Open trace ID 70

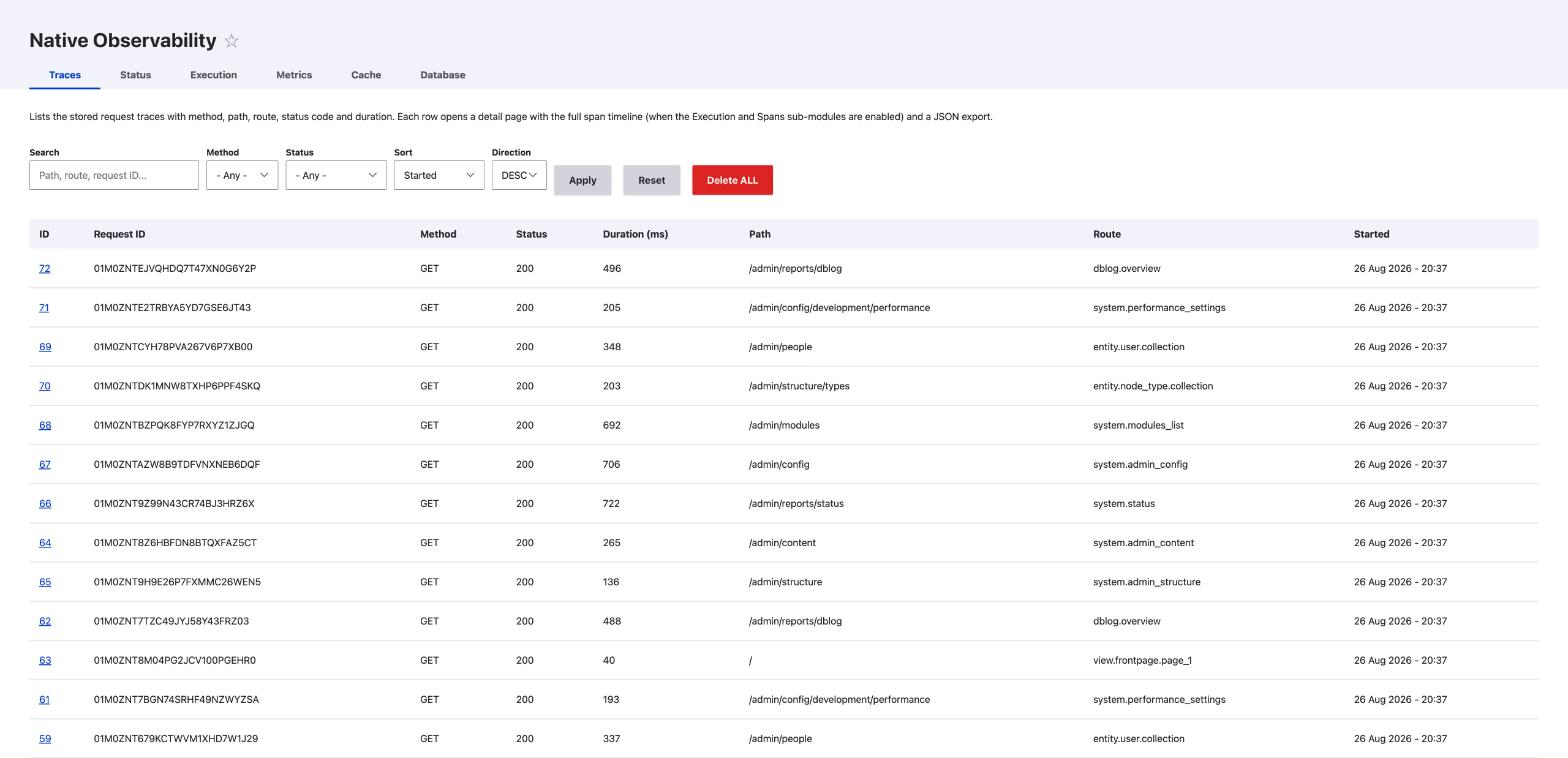pos(45,386)
